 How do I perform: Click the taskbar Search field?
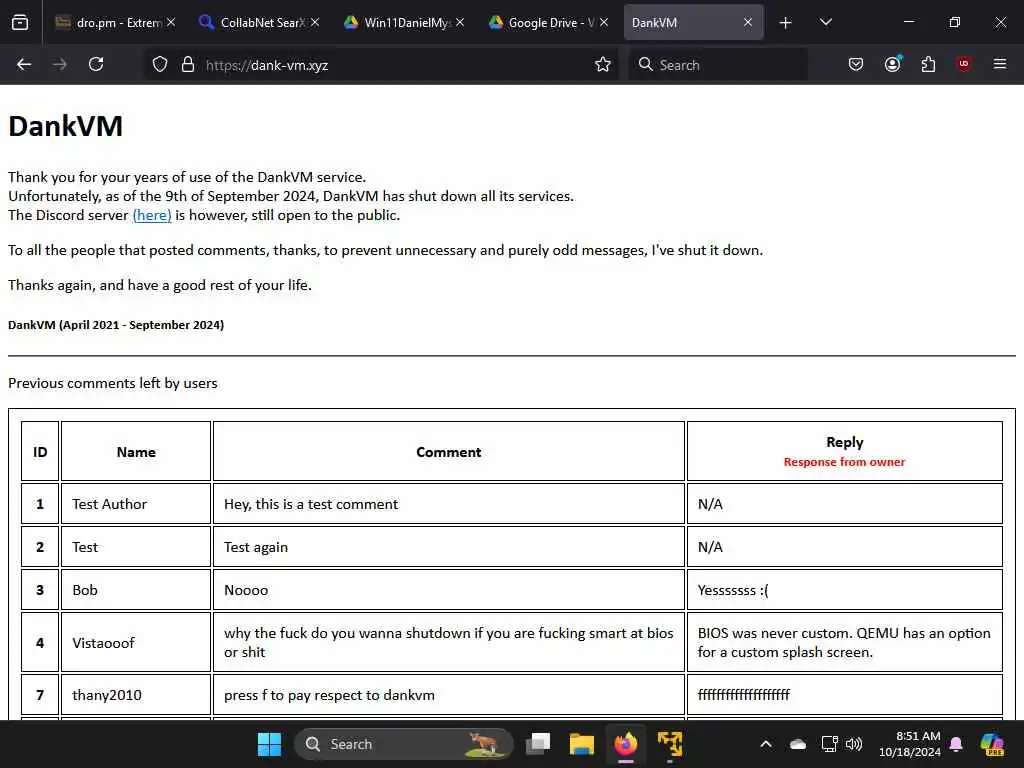click(404, 744)
